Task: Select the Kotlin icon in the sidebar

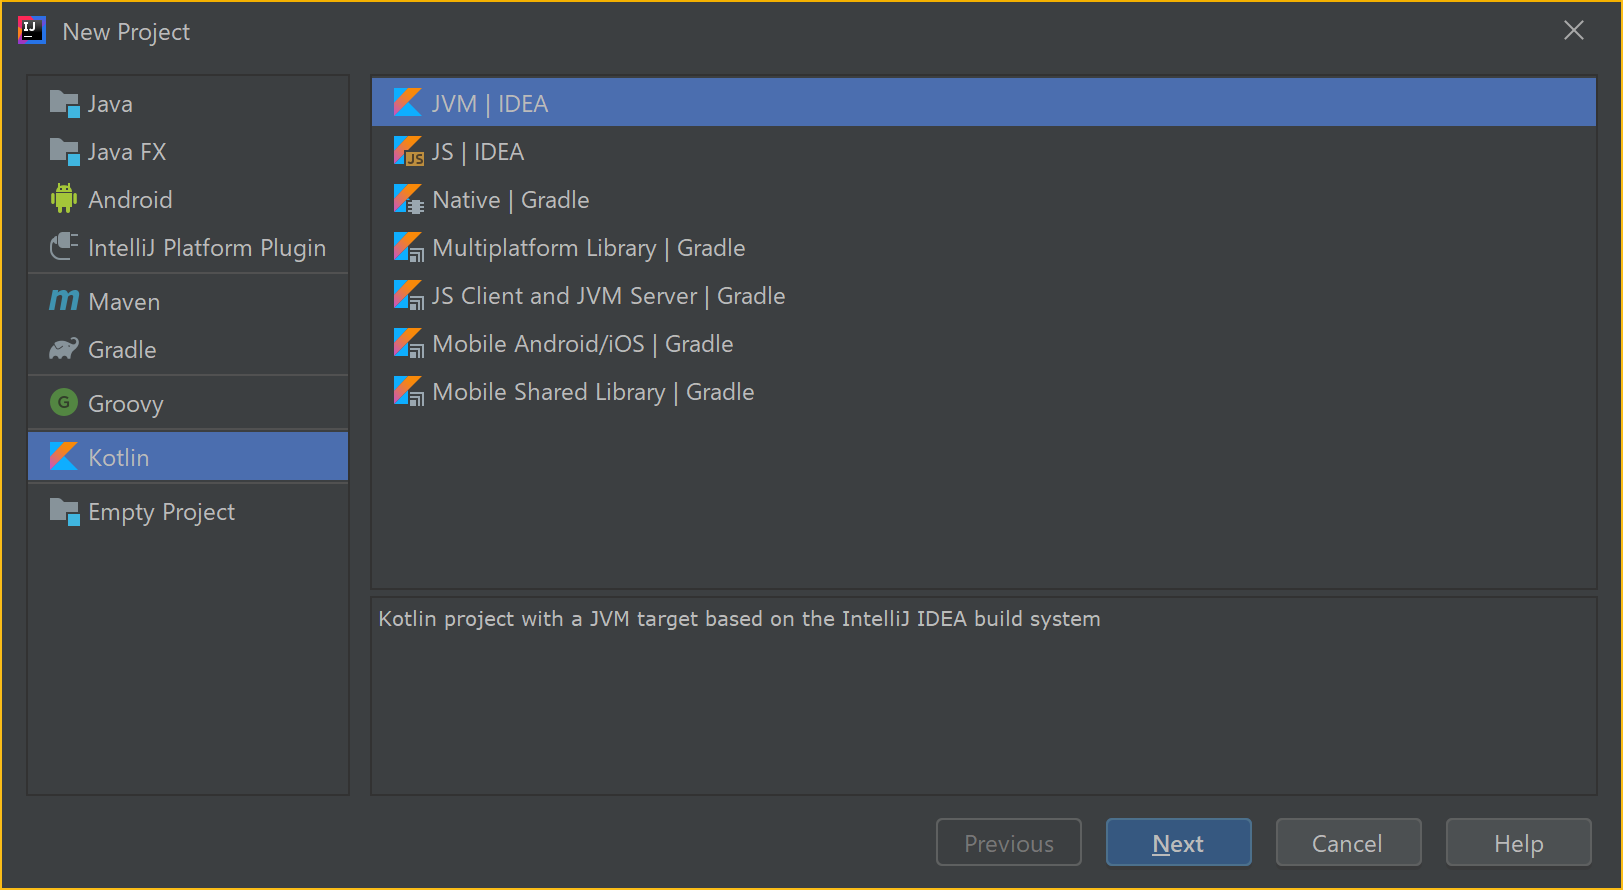Action: click(x=62, y=456)
